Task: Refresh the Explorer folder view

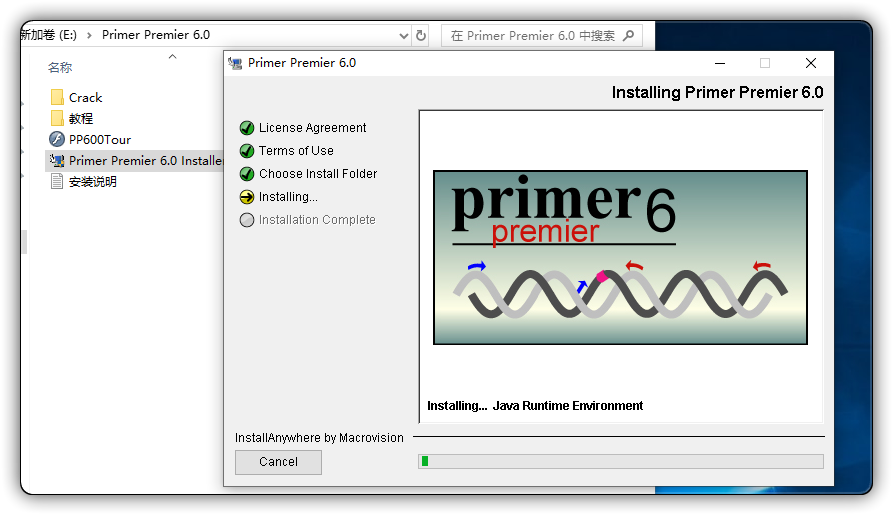Action: tap(421, 35)
